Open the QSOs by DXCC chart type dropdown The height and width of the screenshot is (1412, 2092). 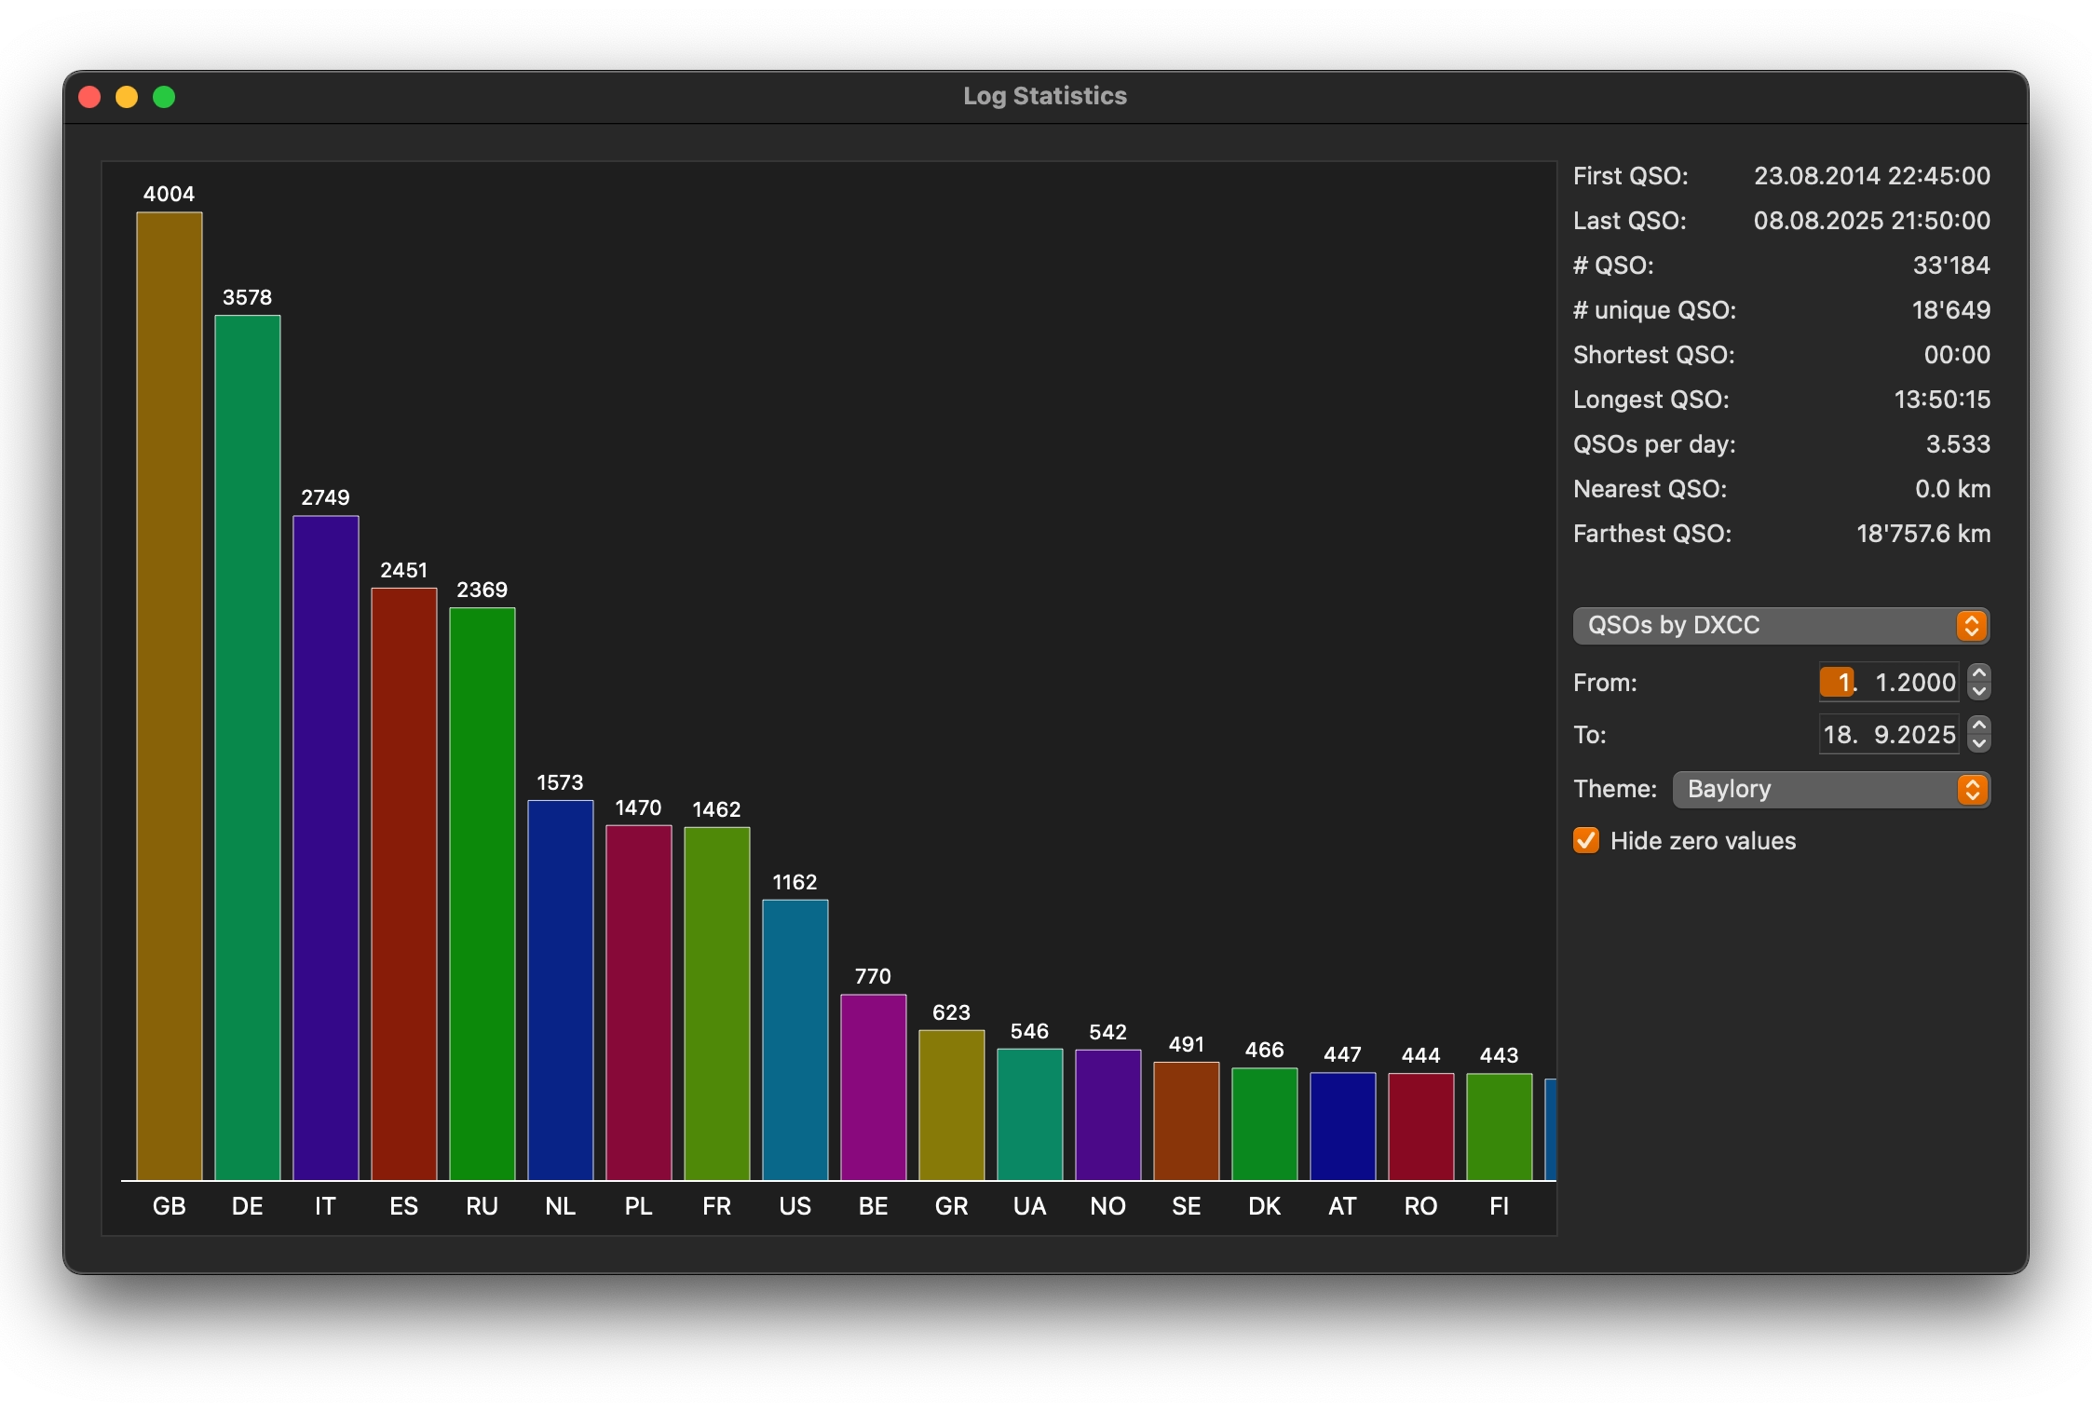[1780, 625]
